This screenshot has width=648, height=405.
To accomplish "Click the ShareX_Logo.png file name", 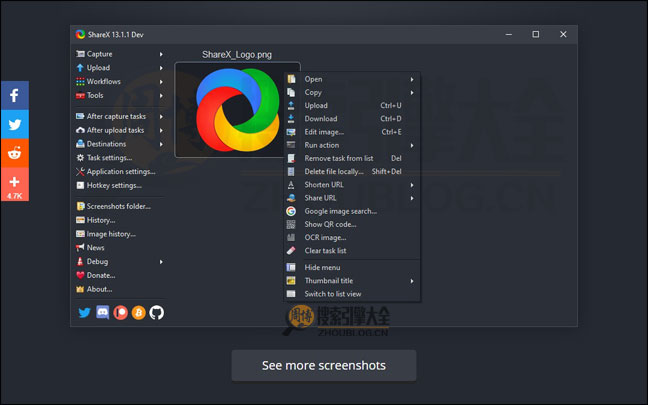I will click(x=237, y=55).
